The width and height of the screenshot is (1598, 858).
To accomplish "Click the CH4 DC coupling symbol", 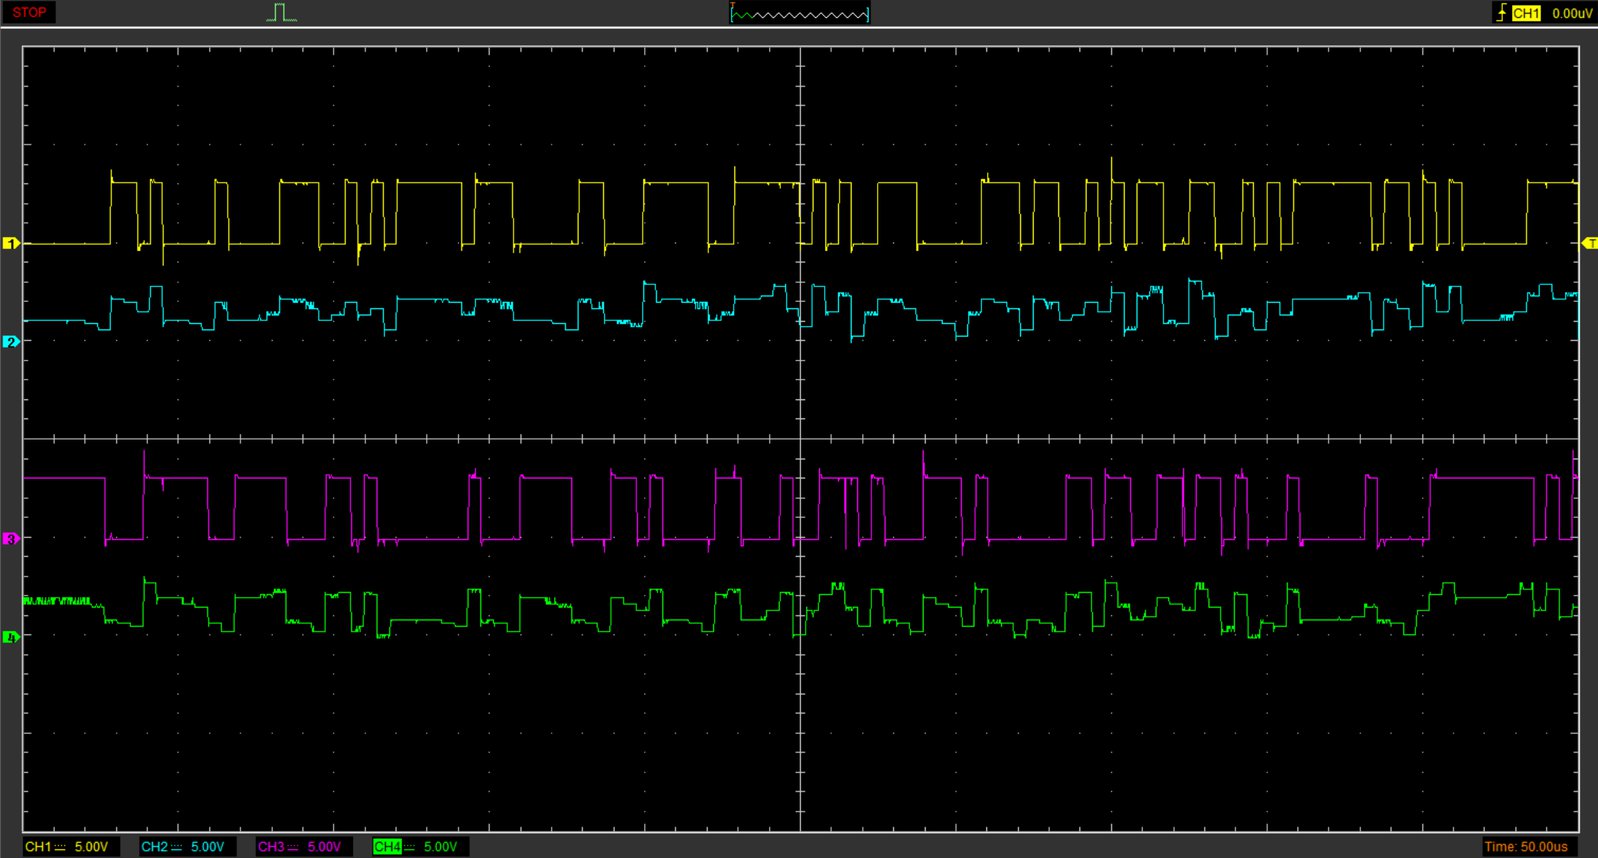I will [x=409, y=847].
